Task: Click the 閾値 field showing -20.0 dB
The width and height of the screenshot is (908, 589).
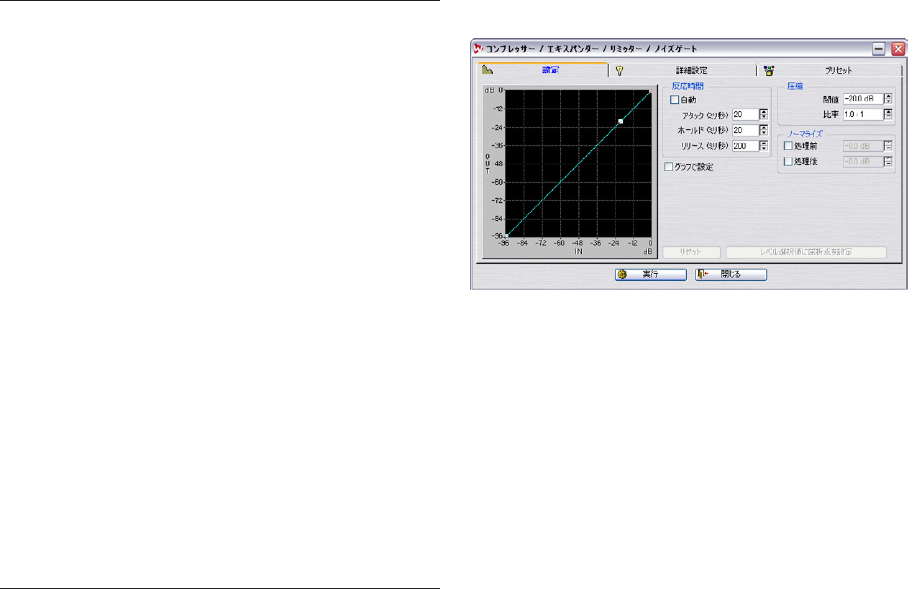Action: [x=863, y=99]
